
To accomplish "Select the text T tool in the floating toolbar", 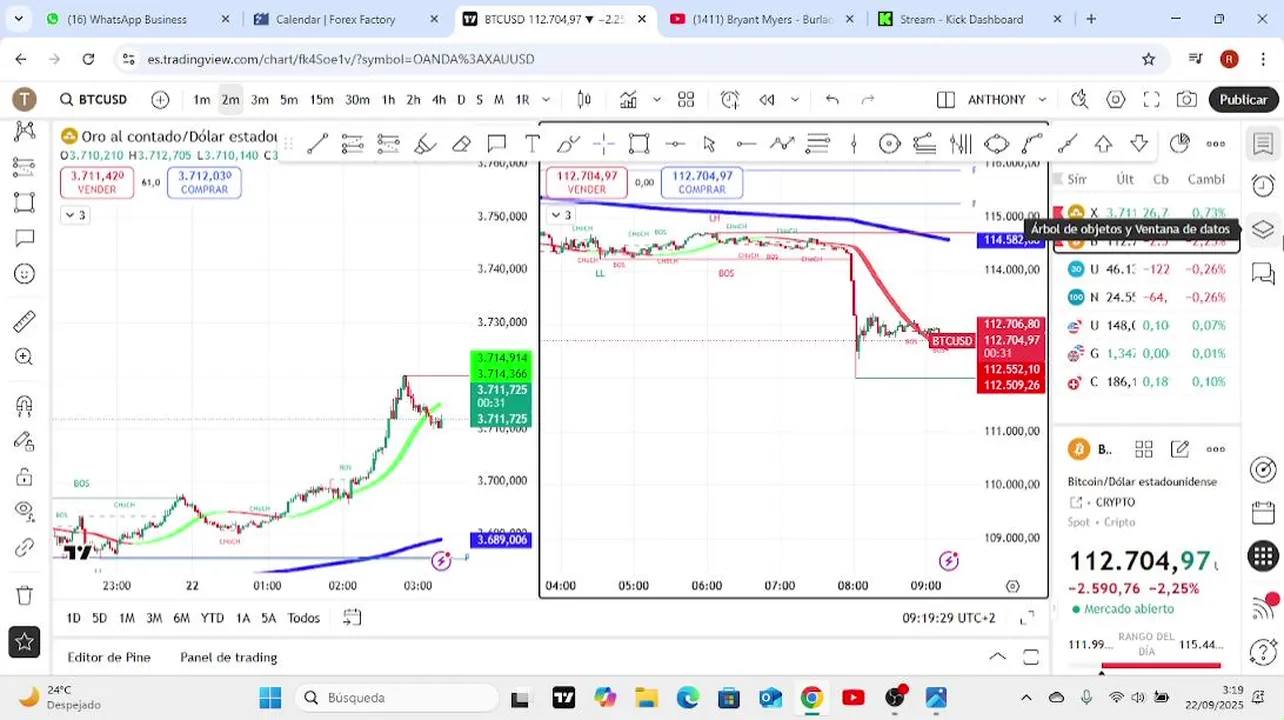I will click(532, 144).
